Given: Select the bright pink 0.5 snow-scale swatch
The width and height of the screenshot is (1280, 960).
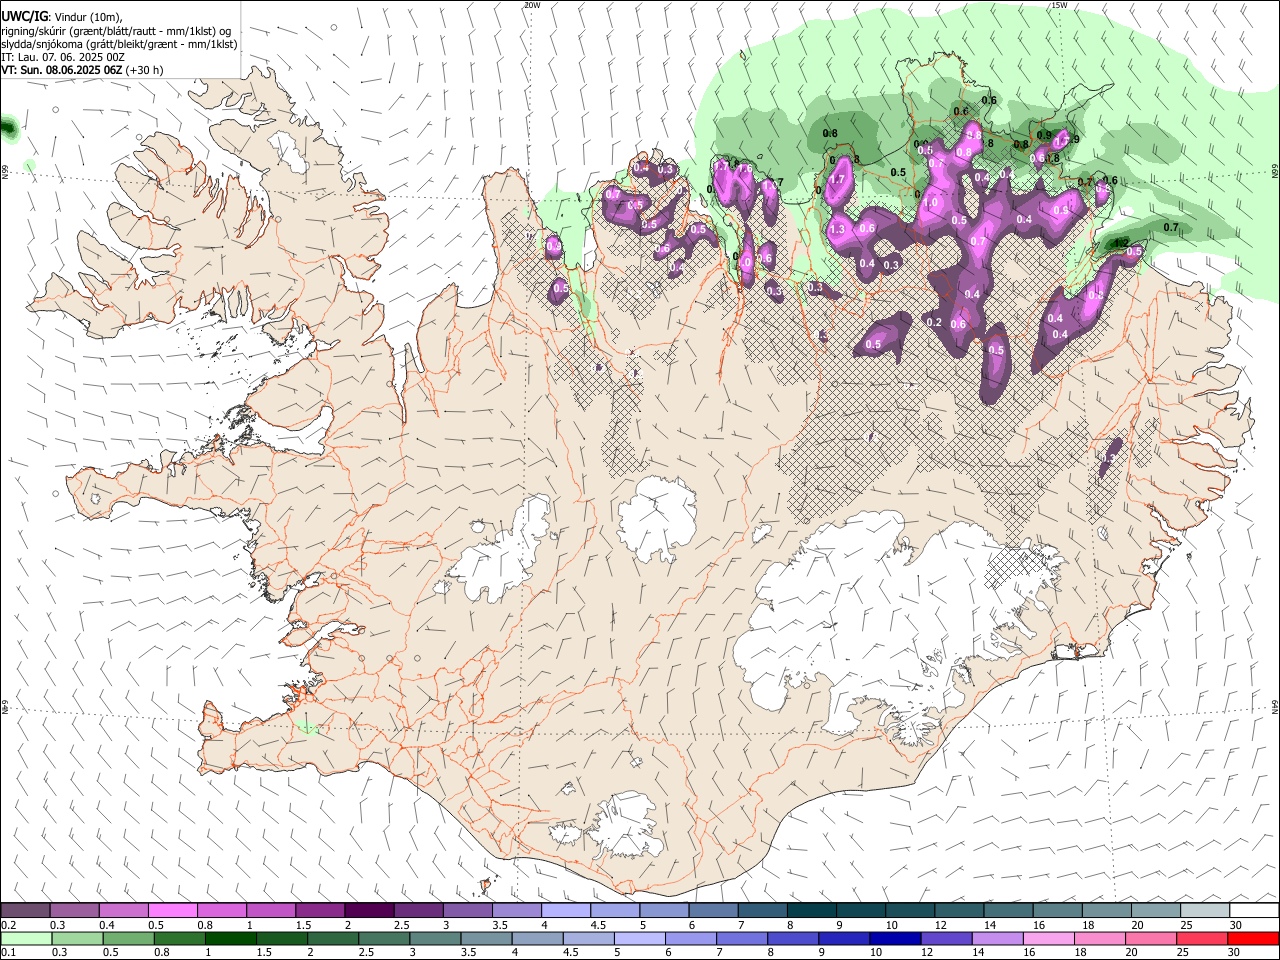Looking at the screenshot, I should coord(172,911).
